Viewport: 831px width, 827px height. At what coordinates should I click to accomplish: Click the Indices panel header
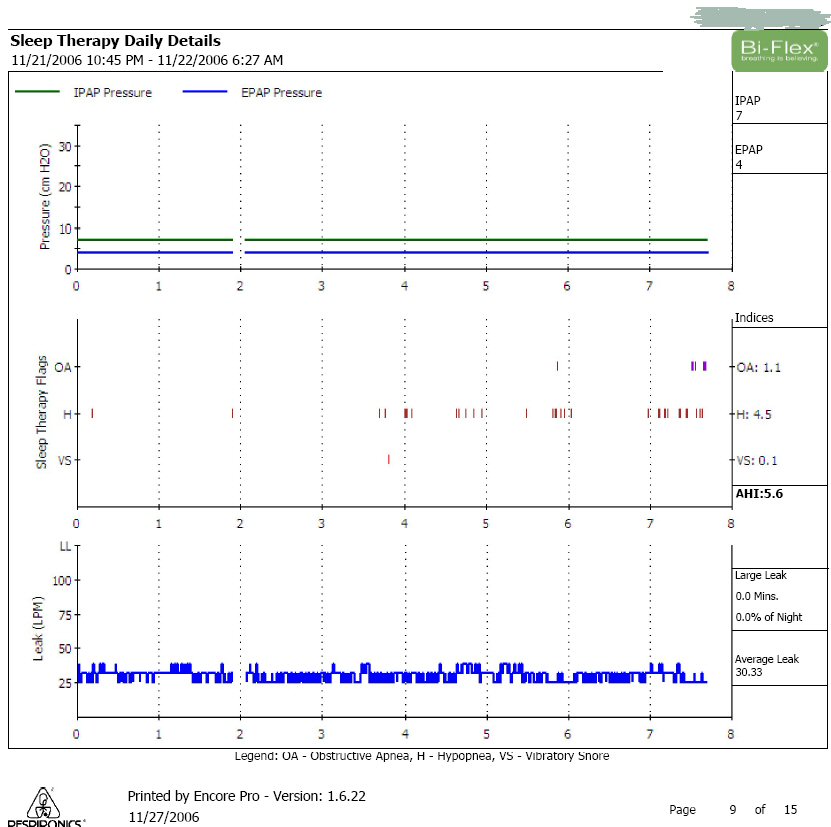(x=754, y=318)
